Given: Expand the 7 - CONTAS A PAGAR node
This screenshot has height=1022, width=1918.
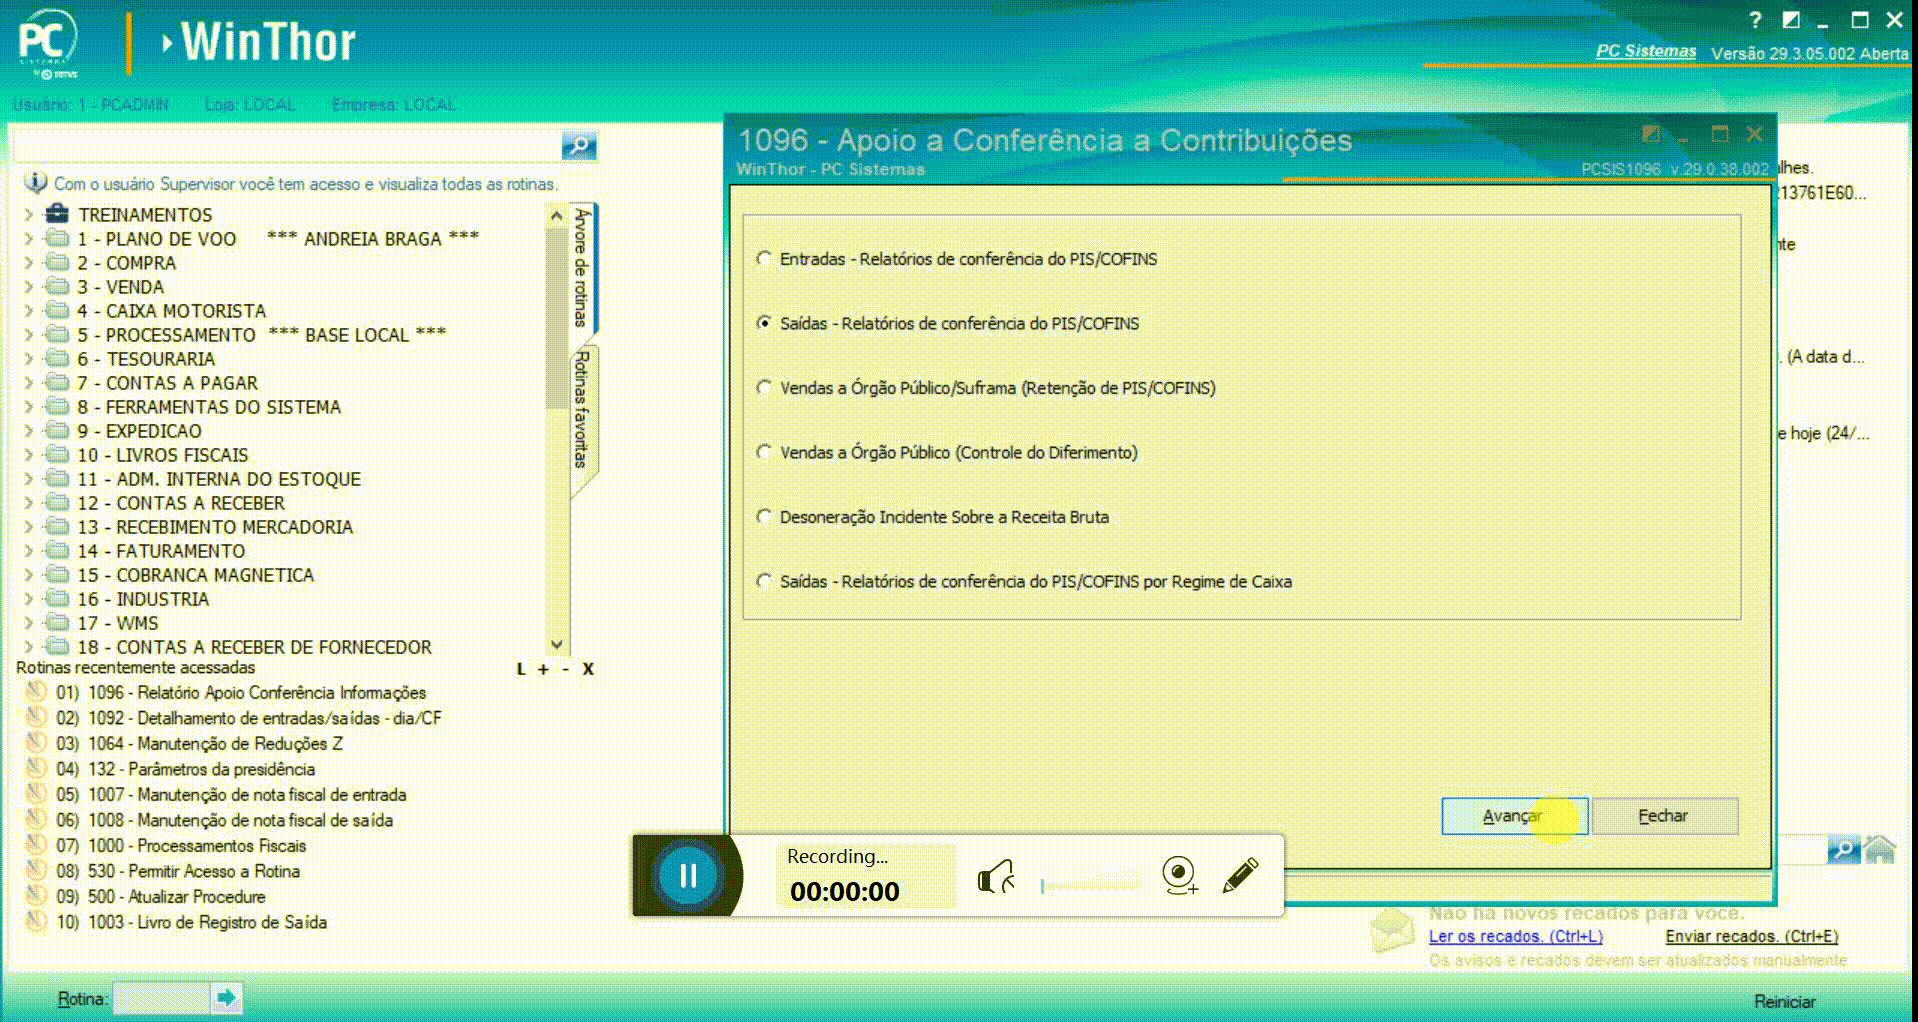Looking at the screenshot, I should coord(28,382).
